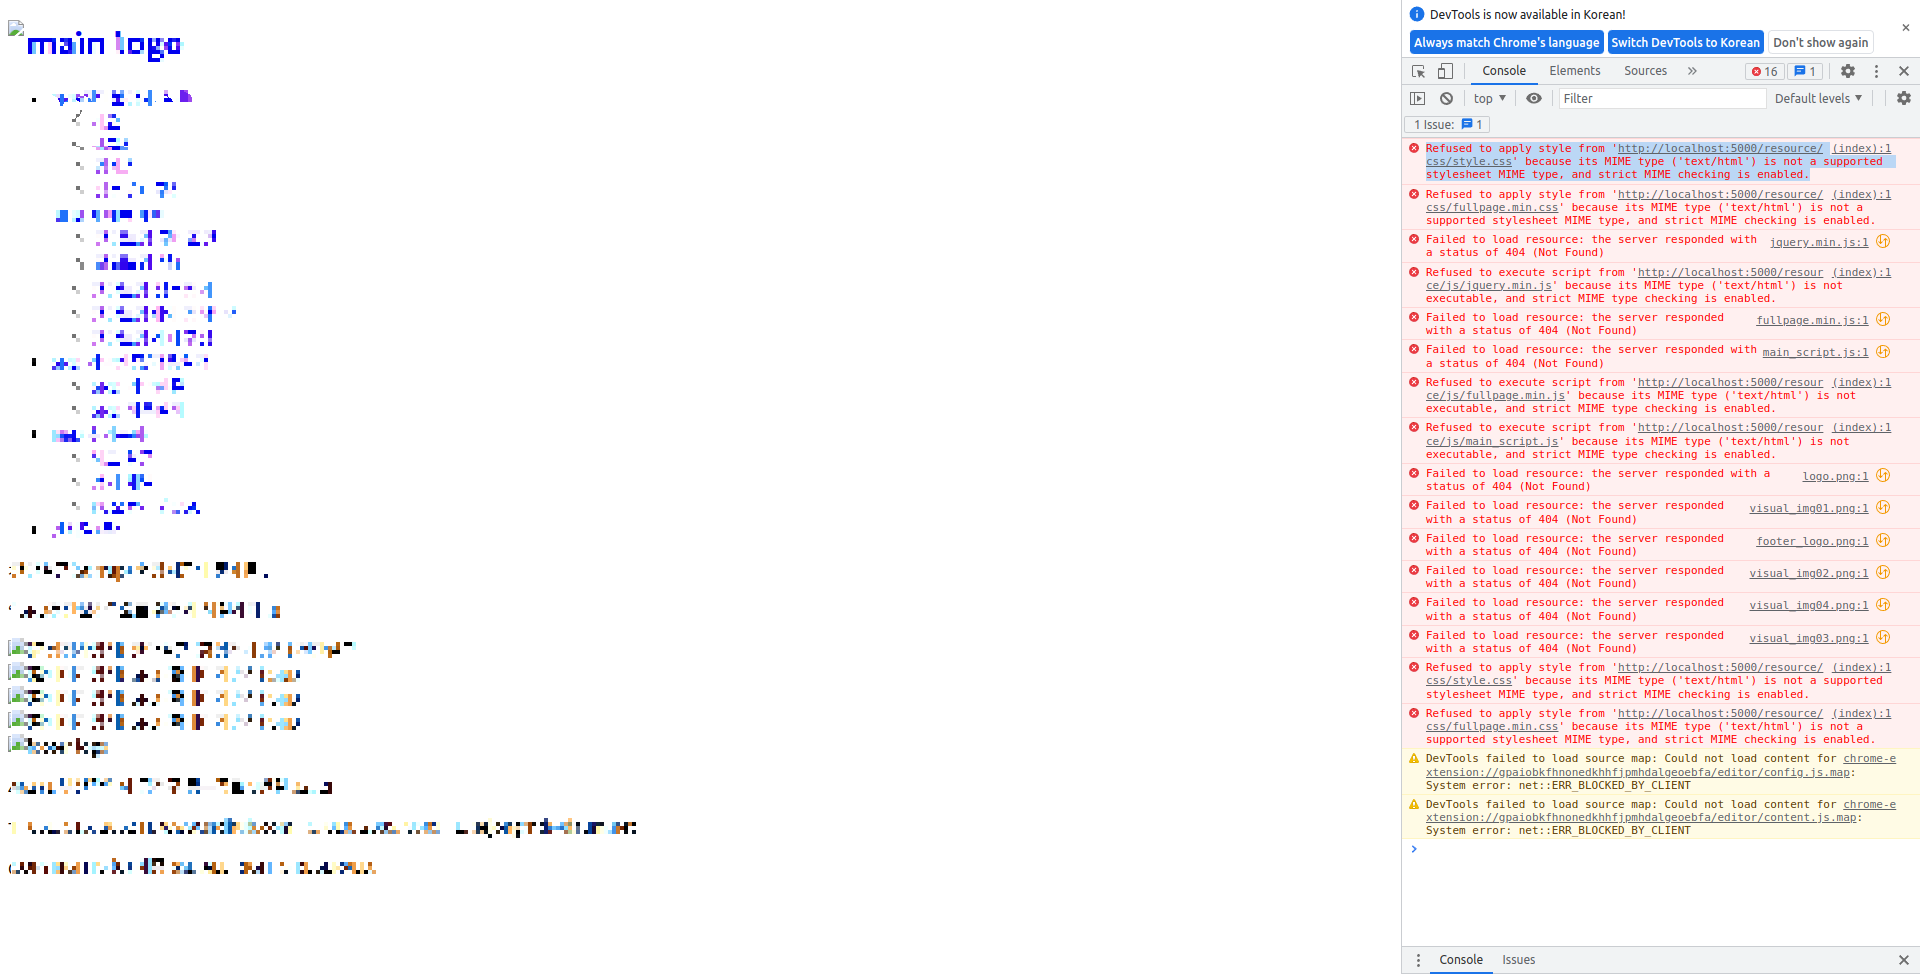Open fullpage.min.js:1 source link
Screen dimensions: 1920x974
pos(1812,320)
